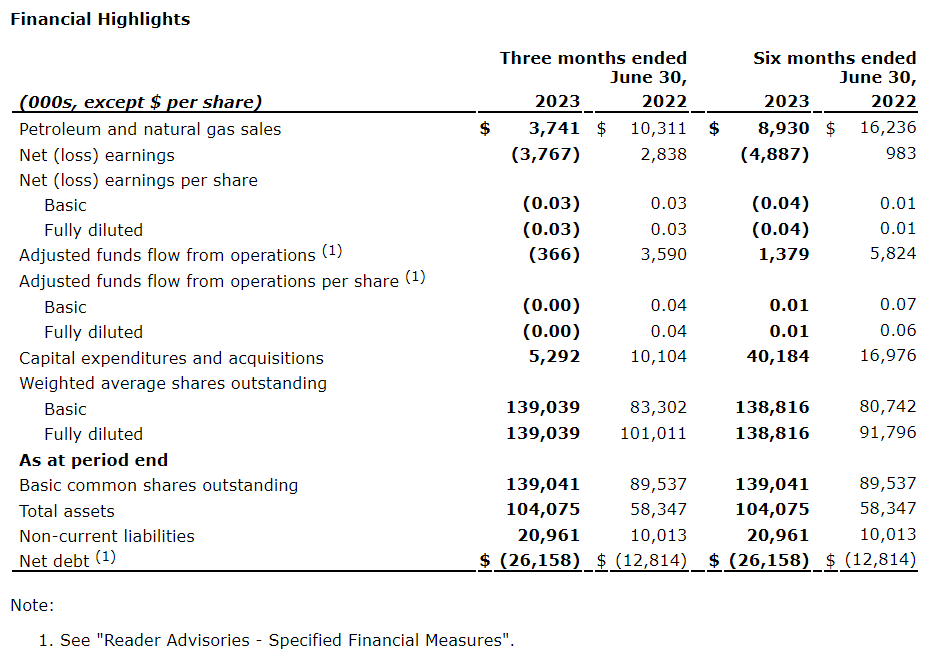Click the footnote marker next to Net debt
Screen dimensions: 937x652
tap(106, 556)
